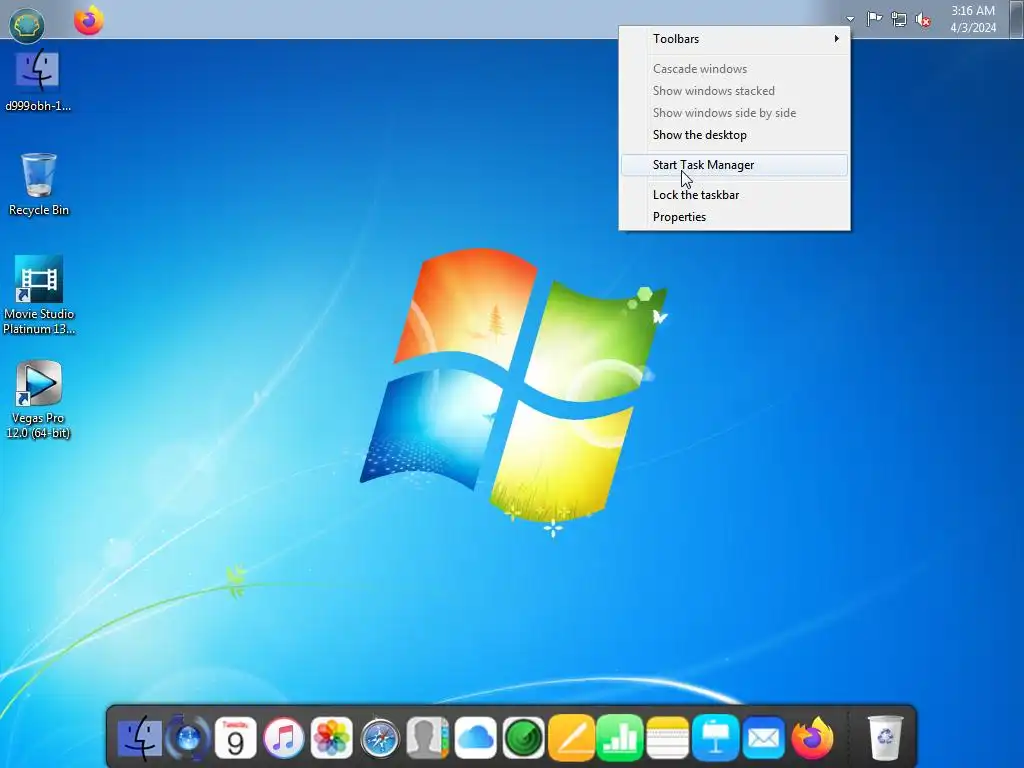Open the Notes dock icon
Screen dimensions: 1024x768
667,739
